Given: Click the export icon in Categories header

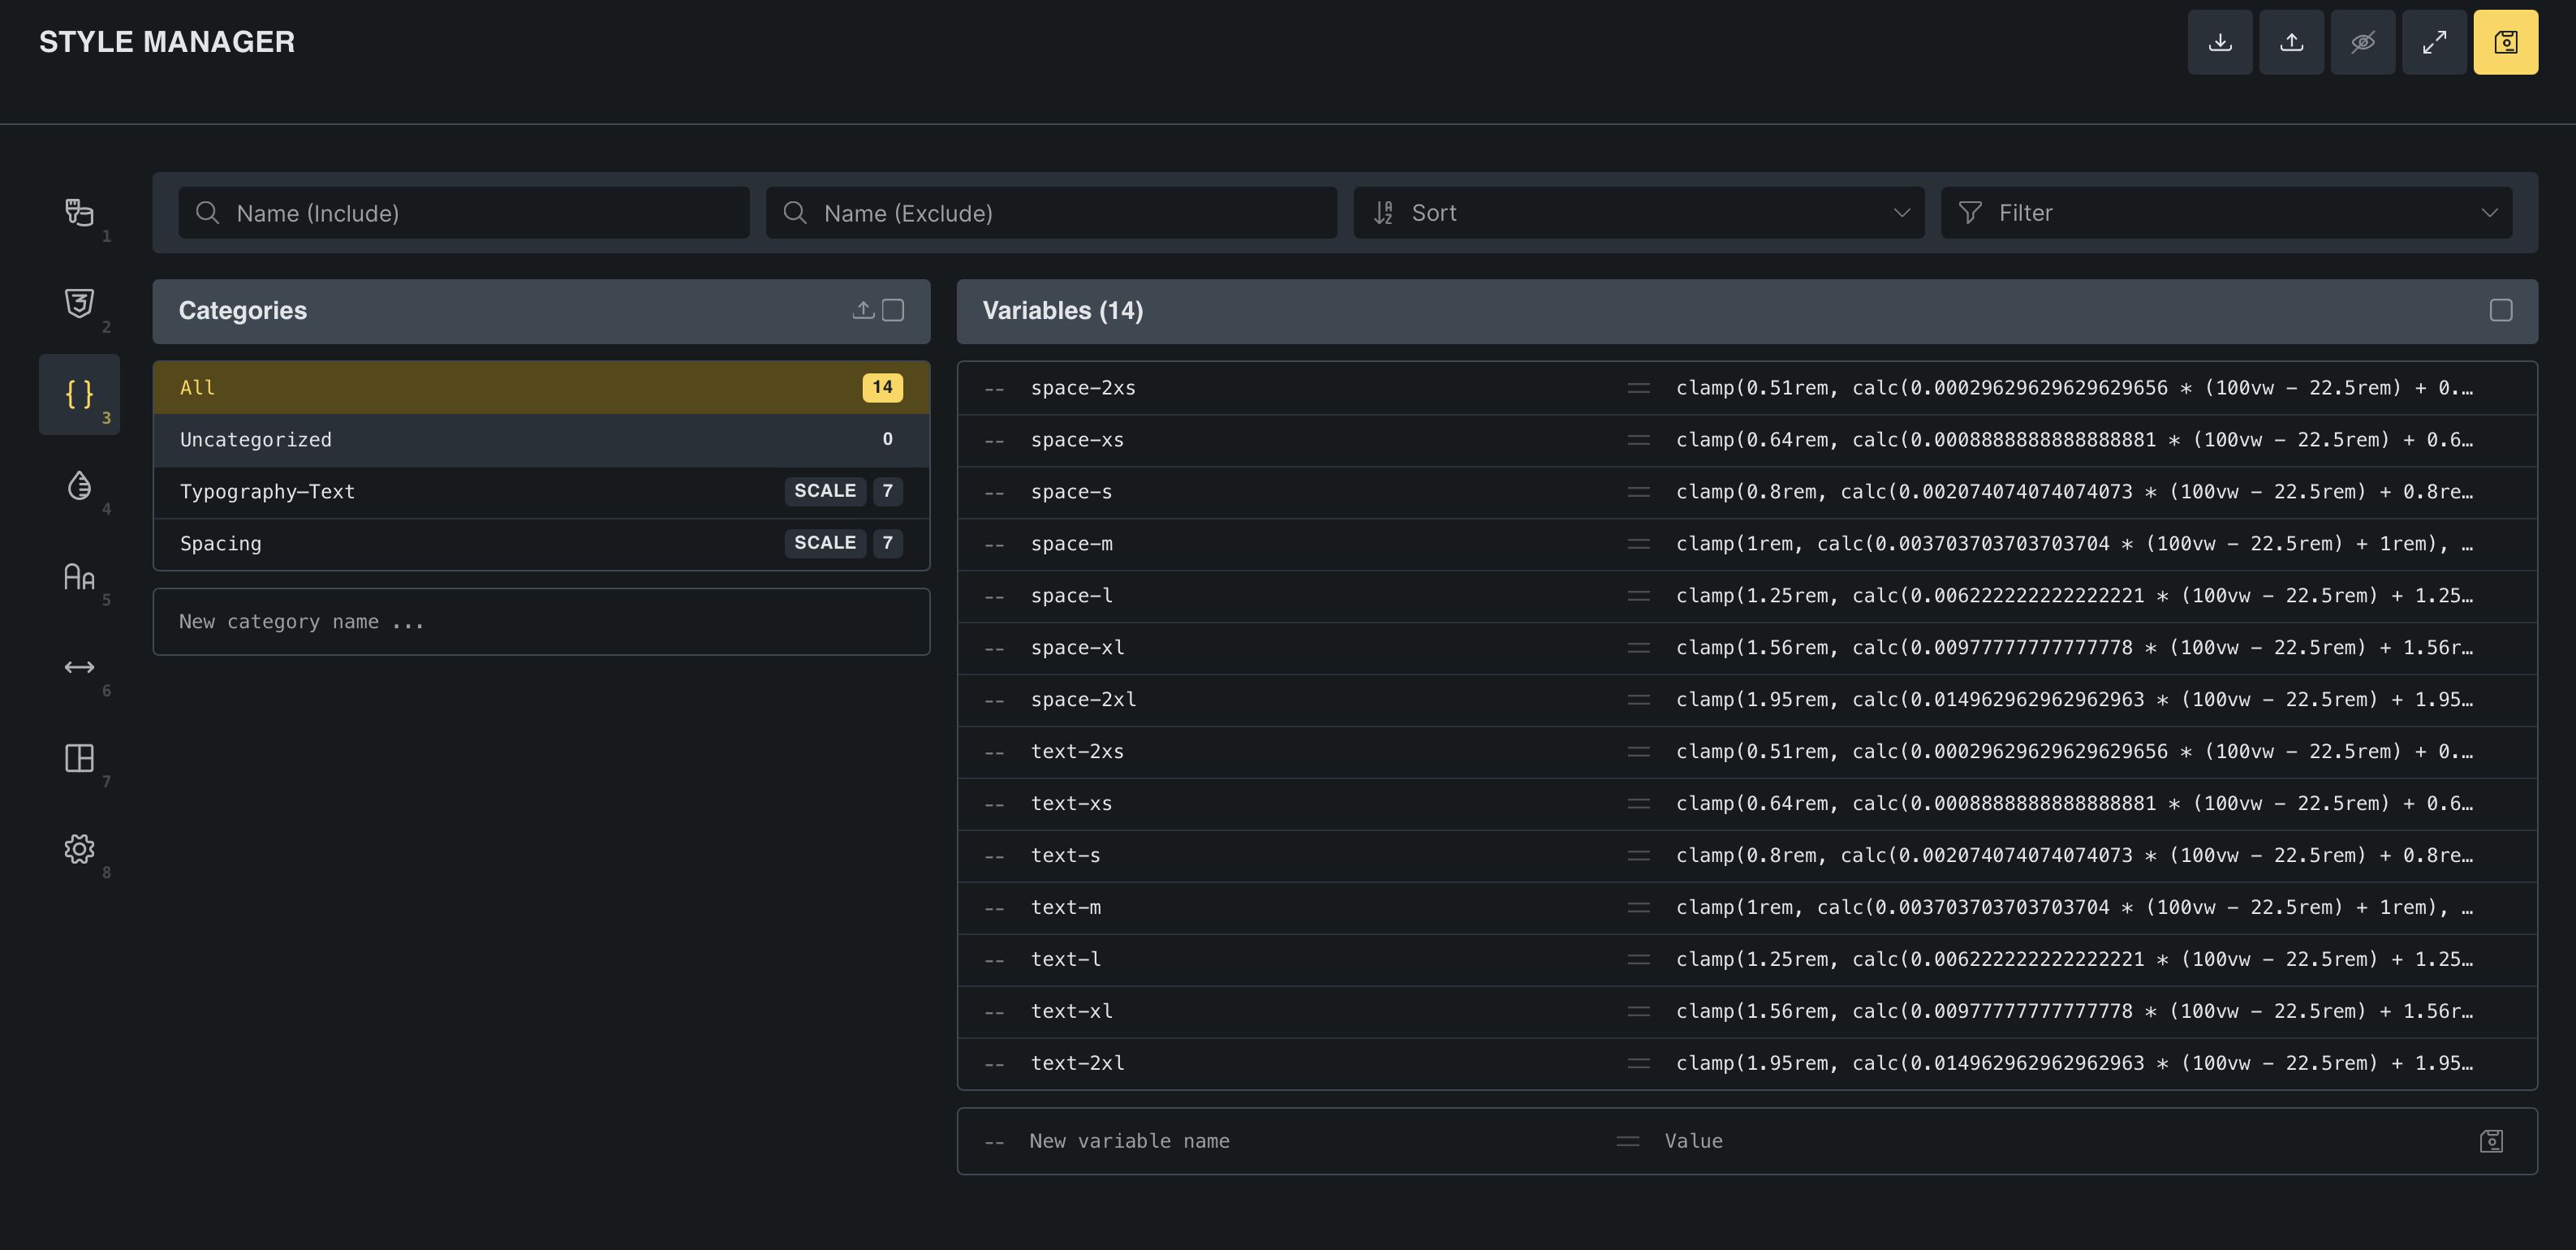Looking at the screenshot, I should tap(863, 310).
